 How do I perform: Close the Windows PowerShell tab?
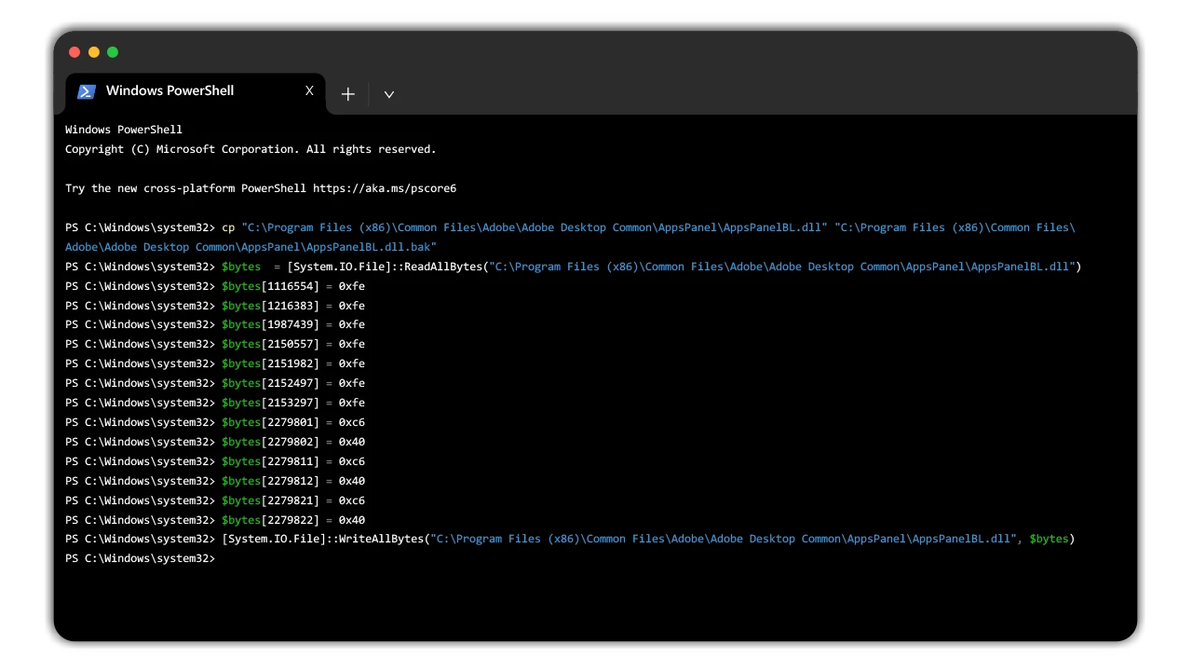click(309, 91)
